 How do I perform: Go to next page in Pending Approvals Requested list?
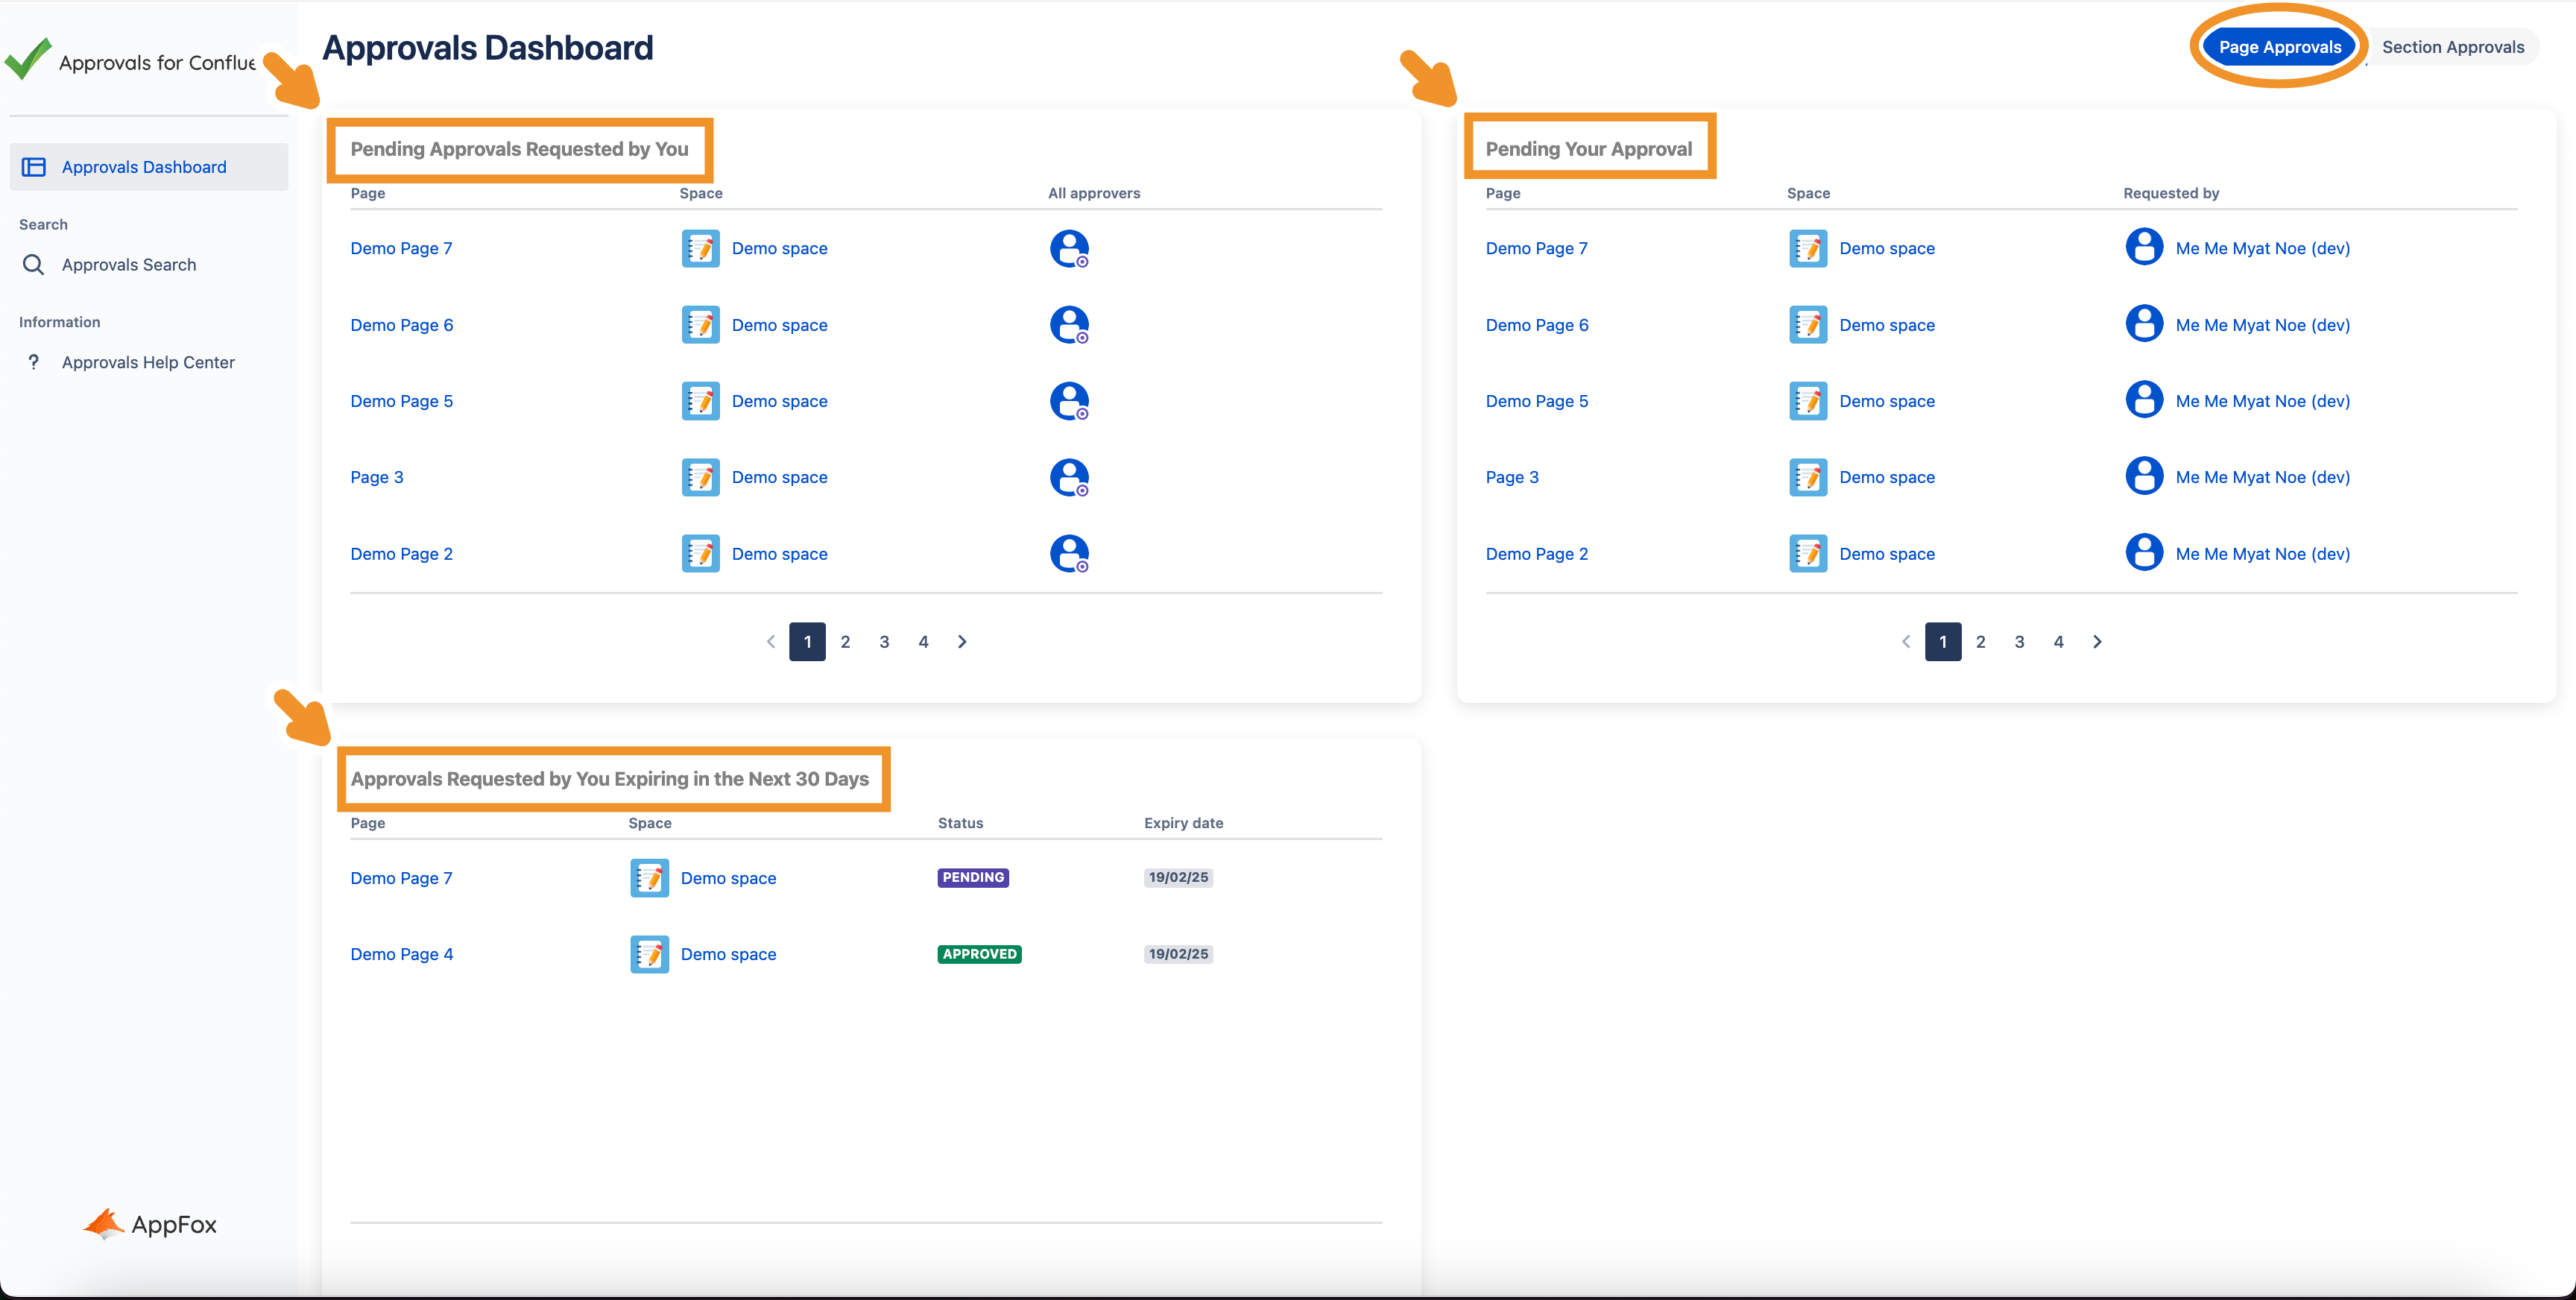[x=962, y=642]
